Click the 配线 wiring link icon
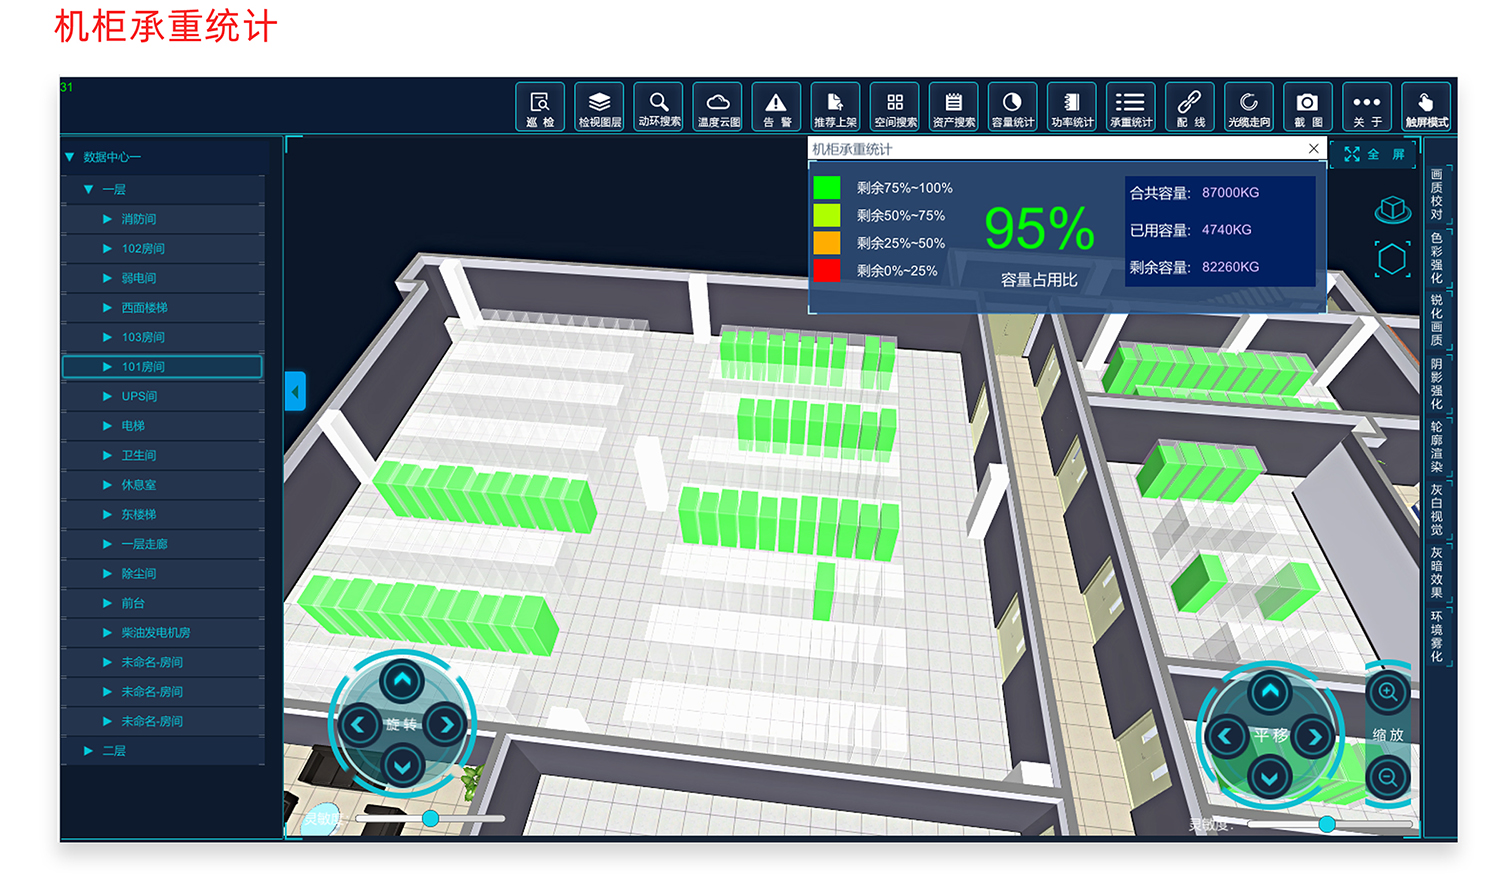 point(1190,107)
